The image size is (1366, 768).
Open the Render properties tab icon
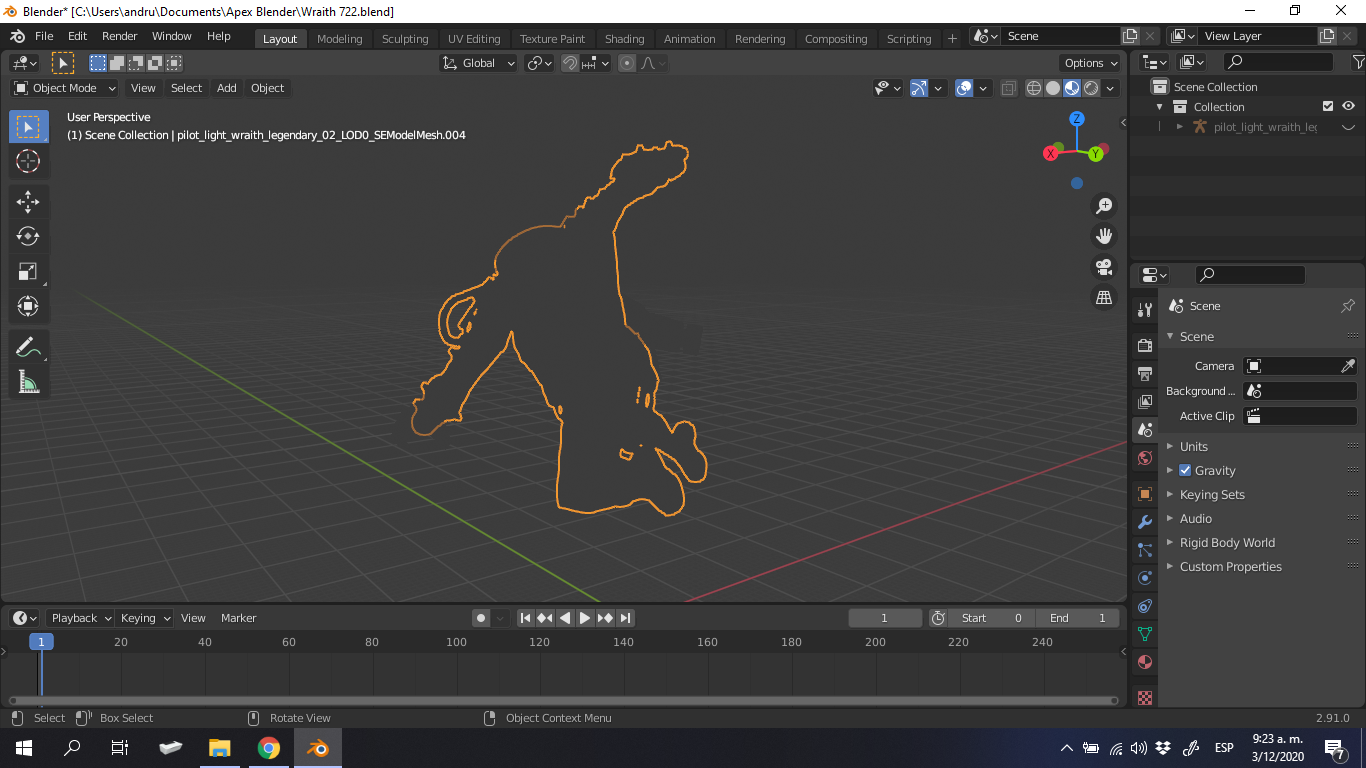tap(1145, 345)
